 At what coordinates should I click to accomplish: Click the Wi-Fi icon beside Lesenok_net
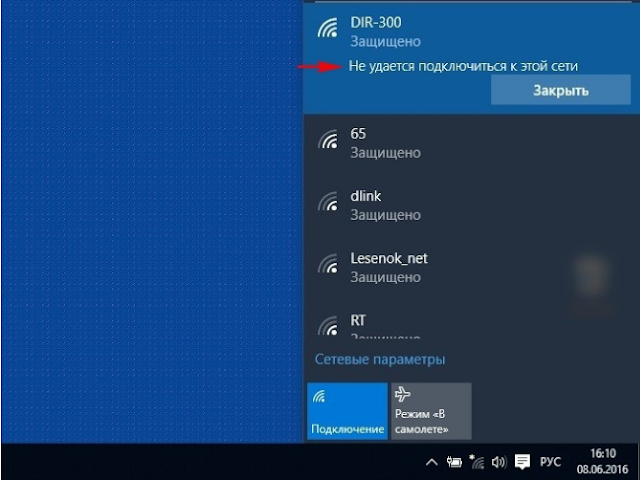click(x=328, y=263)
